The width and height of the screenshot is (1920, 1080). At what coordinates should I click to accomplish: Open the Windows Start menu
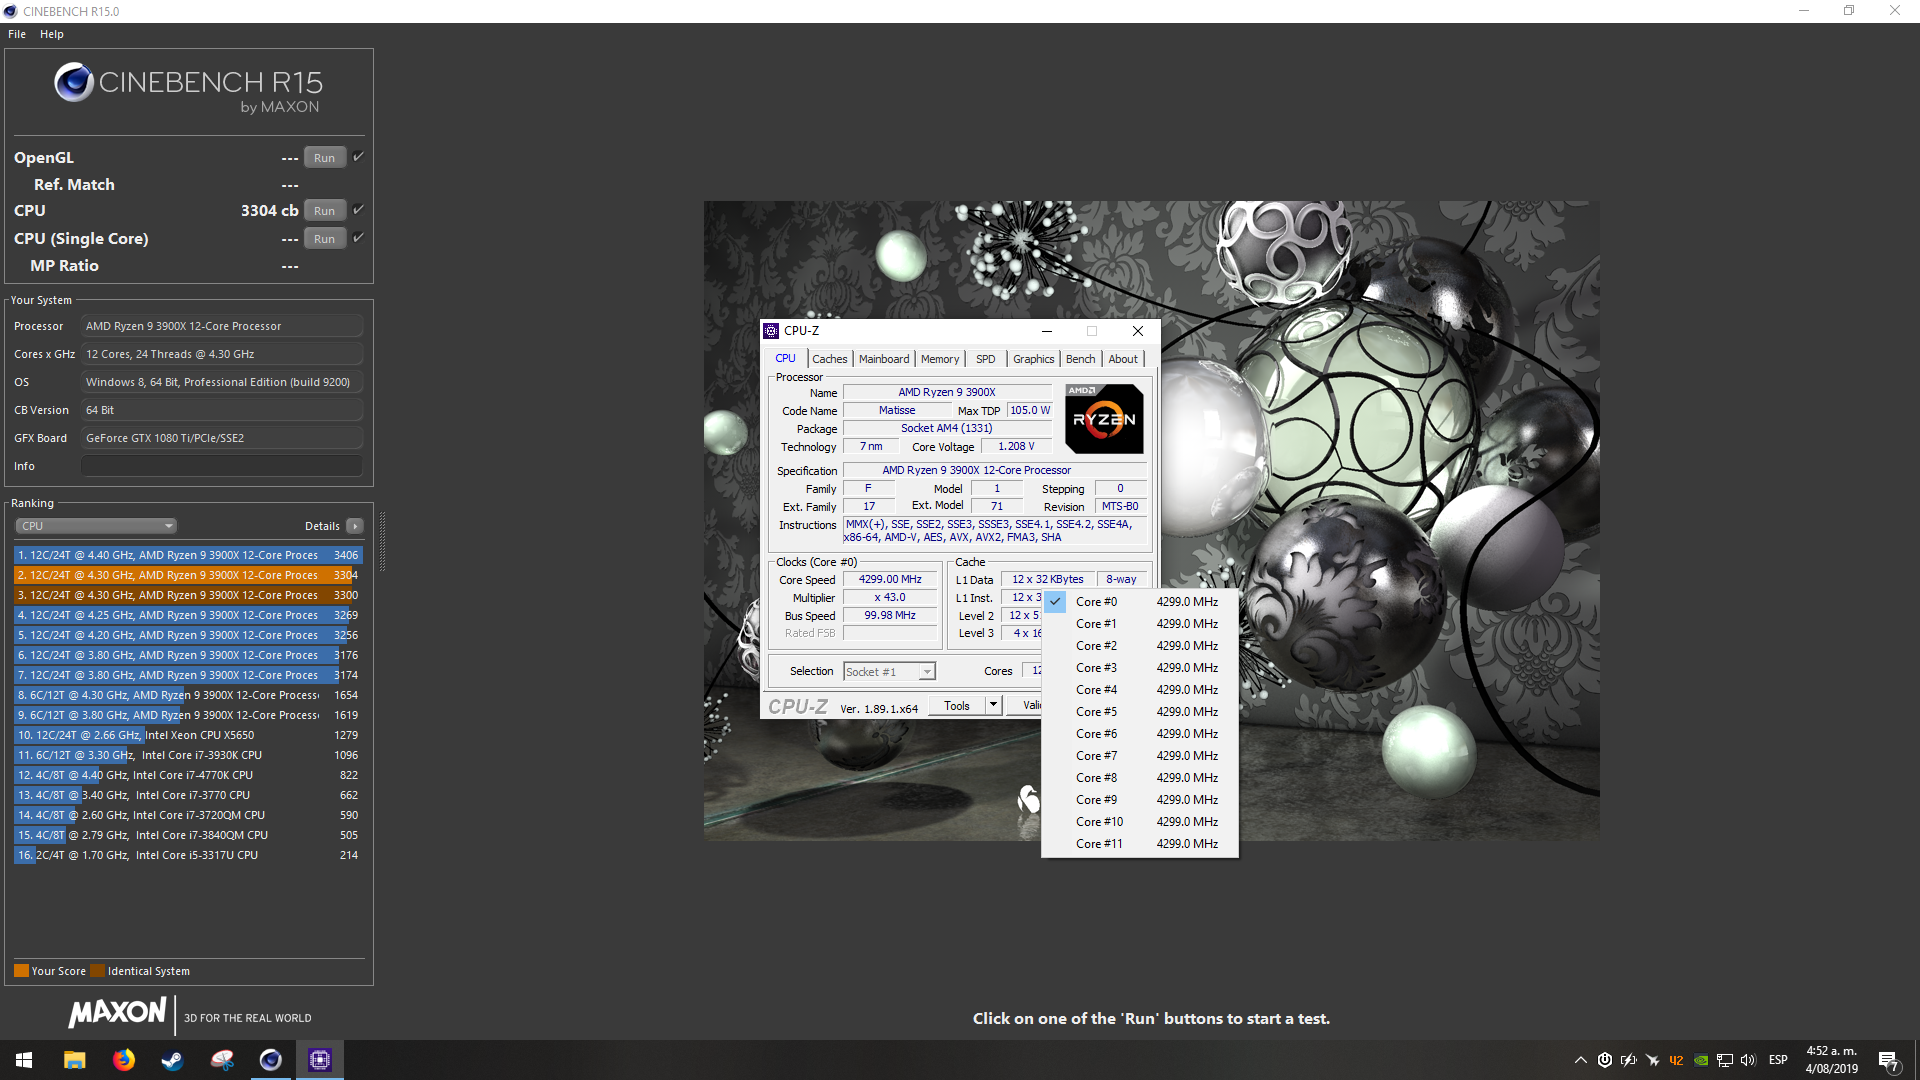click(x=24, y=1060)
